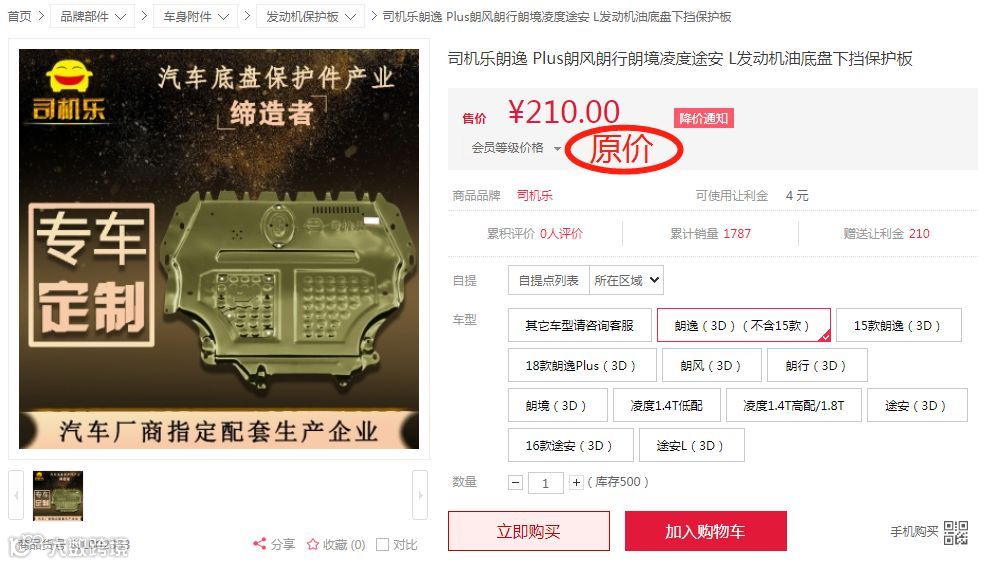Click the mobile purchase QR code icon
Viewport: 985px width, 565px height.
tap(955, 532)
